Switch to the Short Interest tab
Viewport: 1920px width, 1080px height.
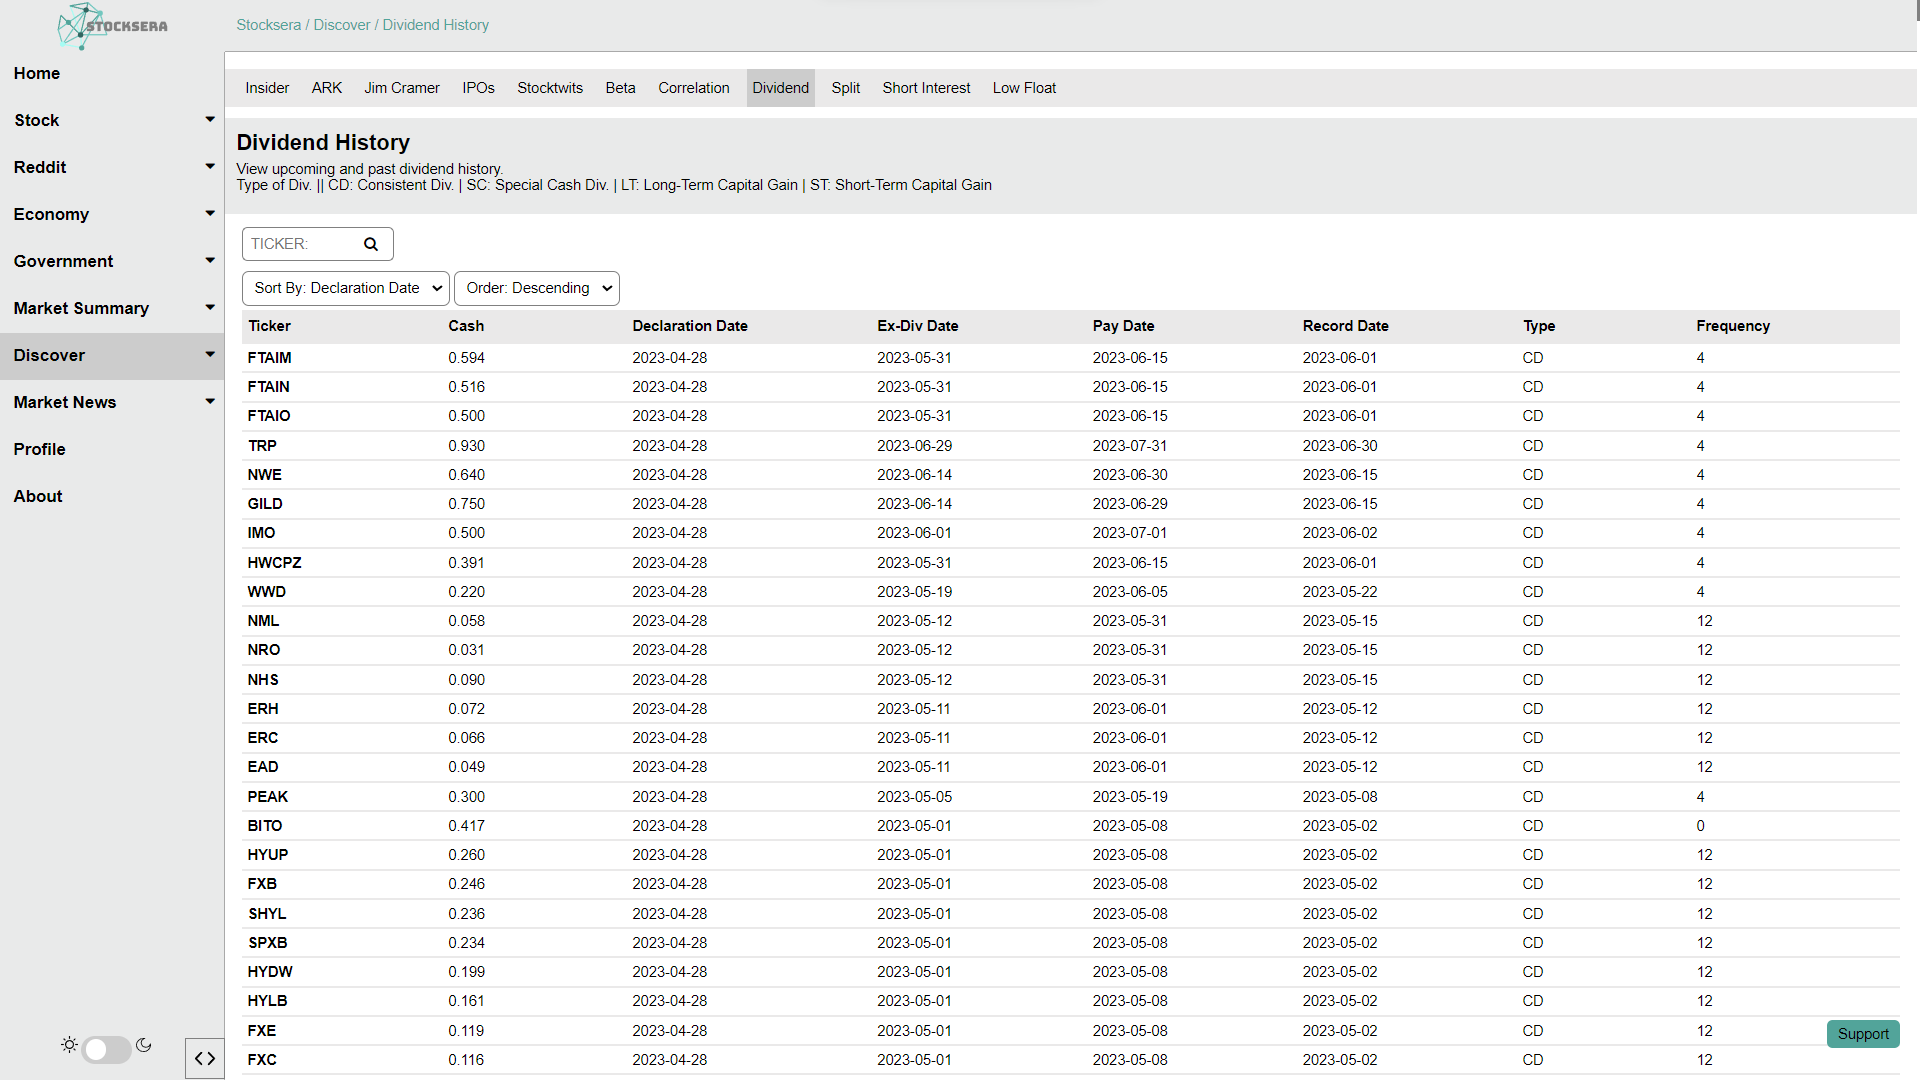(926, 88)
